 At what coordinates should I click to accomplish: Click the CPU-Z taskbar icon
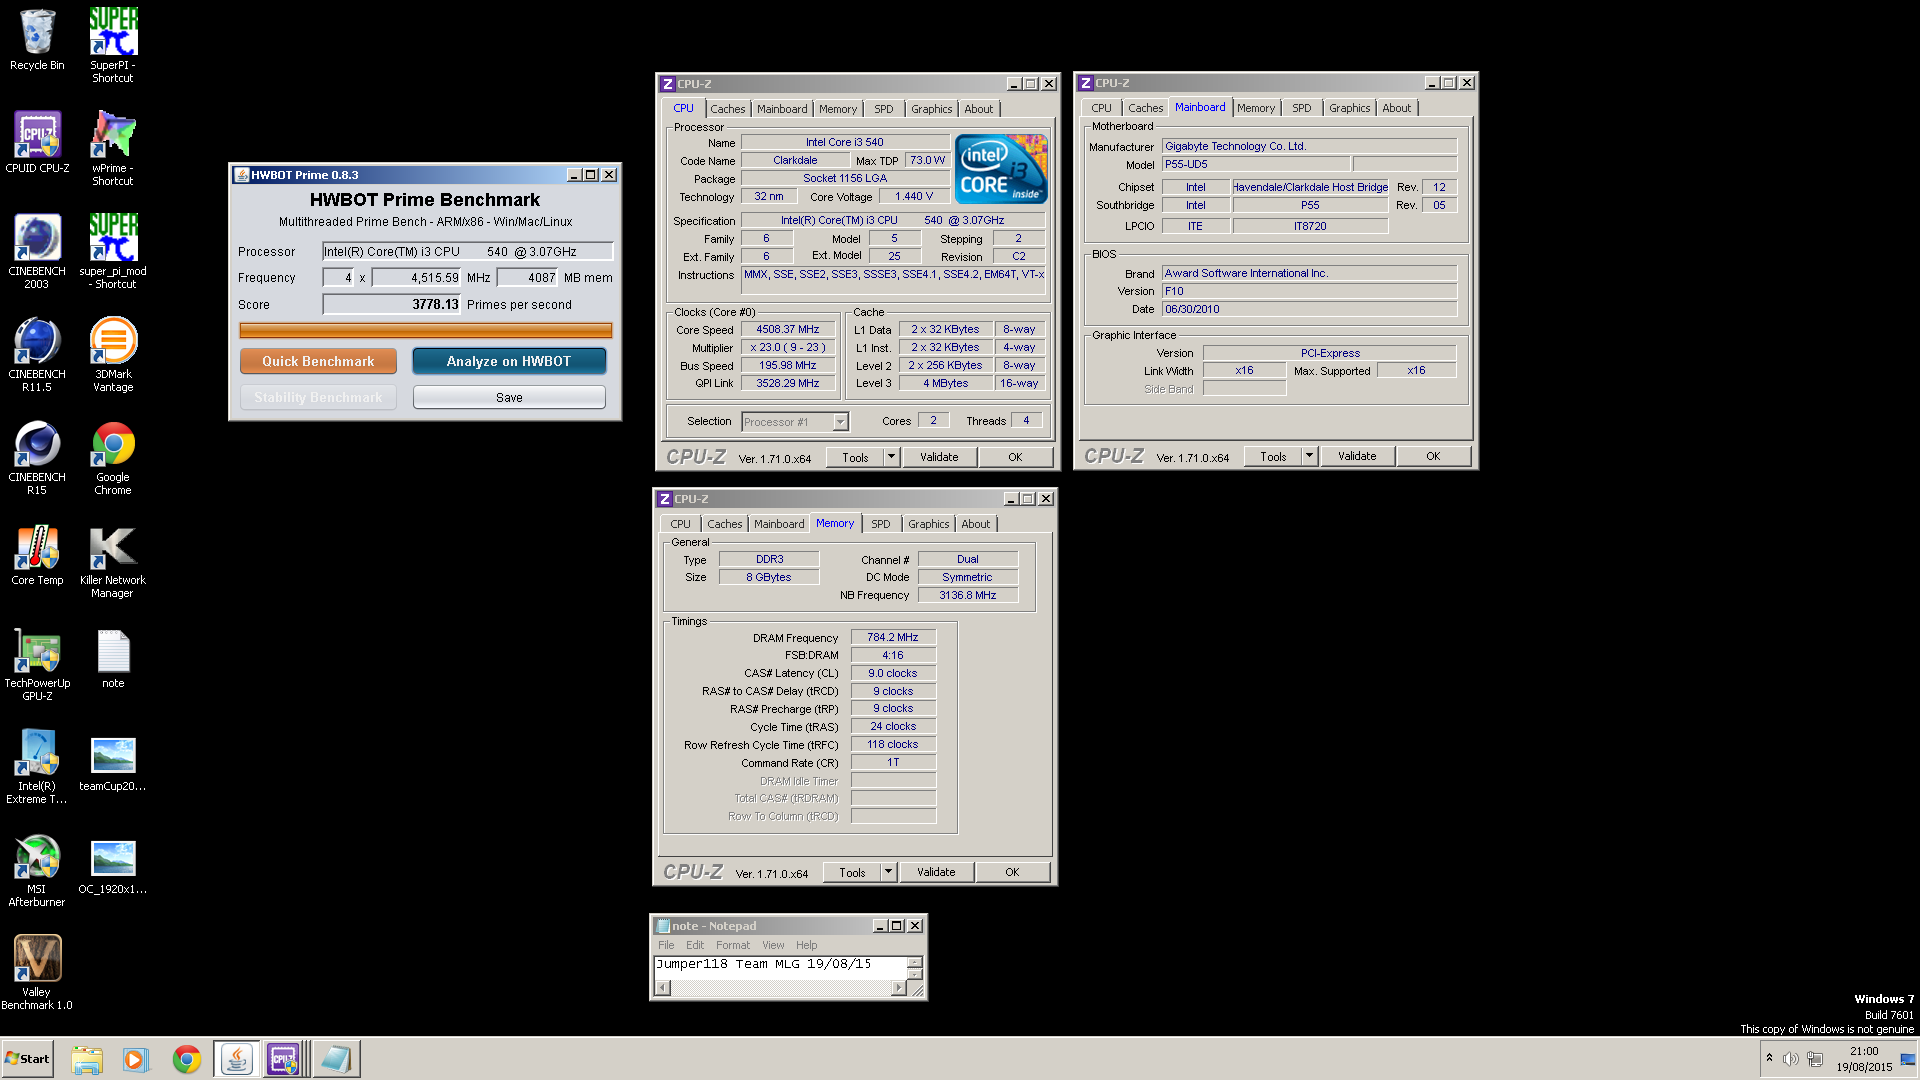tap(284, 1059)
